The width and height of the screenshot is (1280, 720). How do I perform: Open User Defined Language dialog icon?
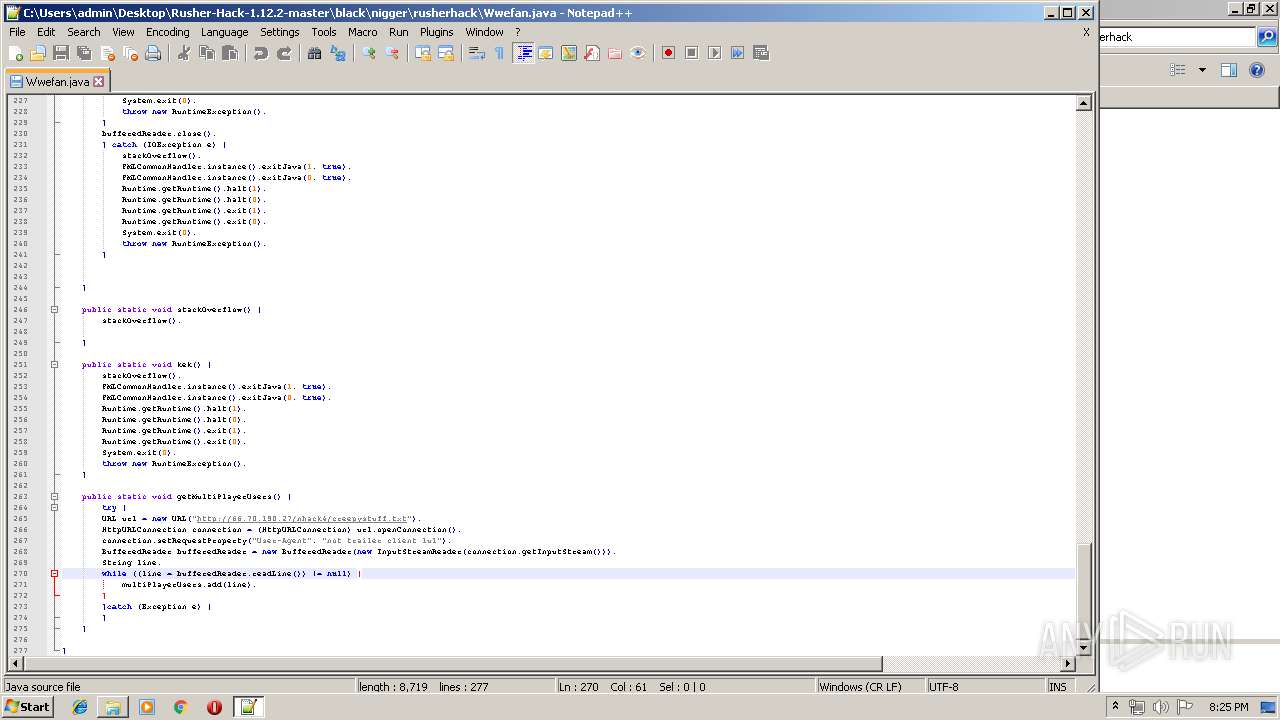point(546,53)
